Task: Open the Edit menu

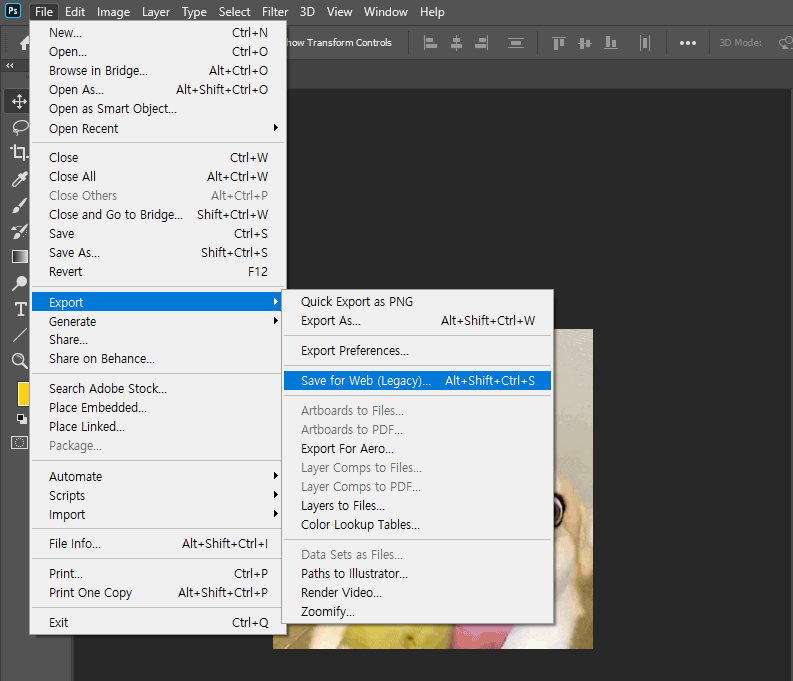Action: click(x=75, y=12)
